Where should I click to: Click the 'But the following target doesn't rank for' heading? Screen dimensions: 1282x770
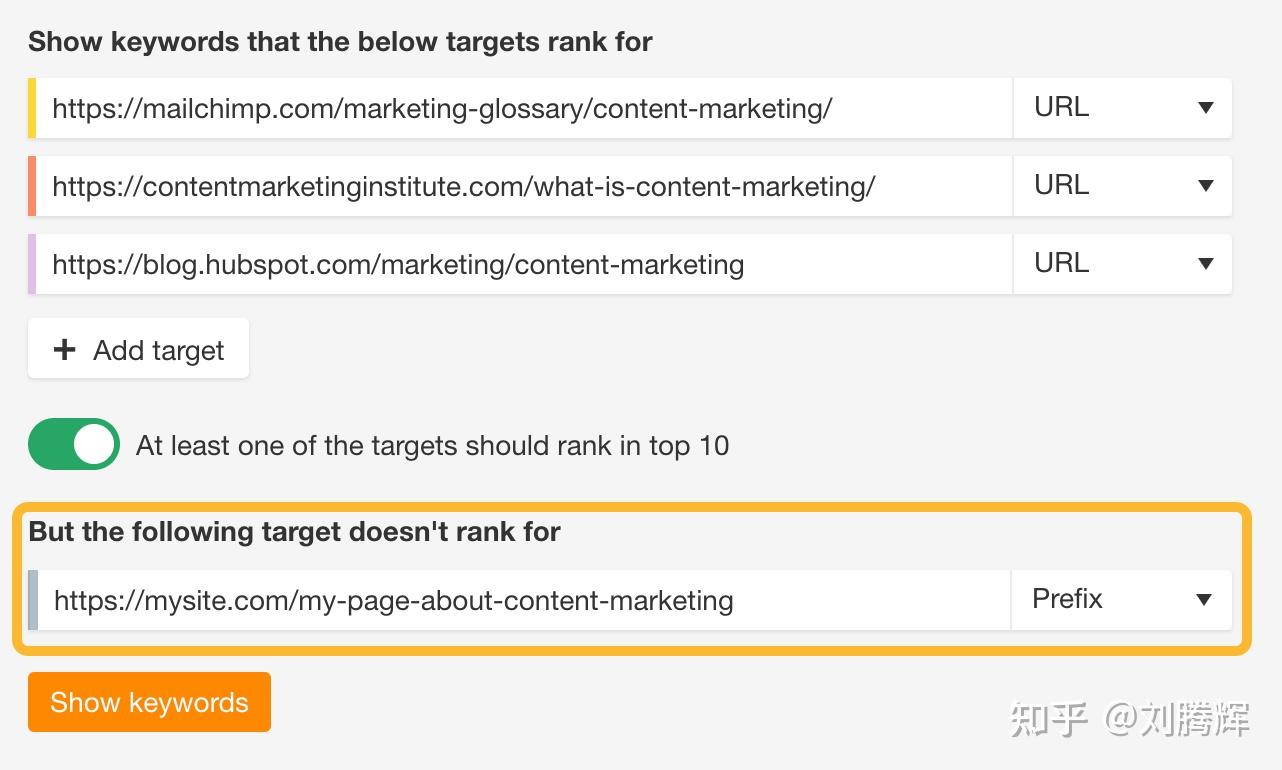[294, 532]
